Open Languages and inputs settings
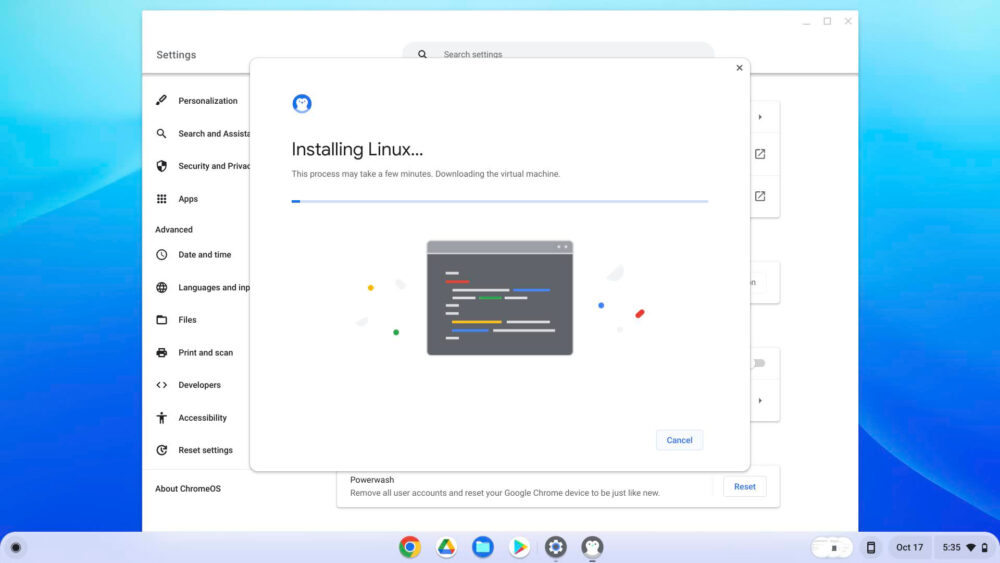 (x=214, y=288)
